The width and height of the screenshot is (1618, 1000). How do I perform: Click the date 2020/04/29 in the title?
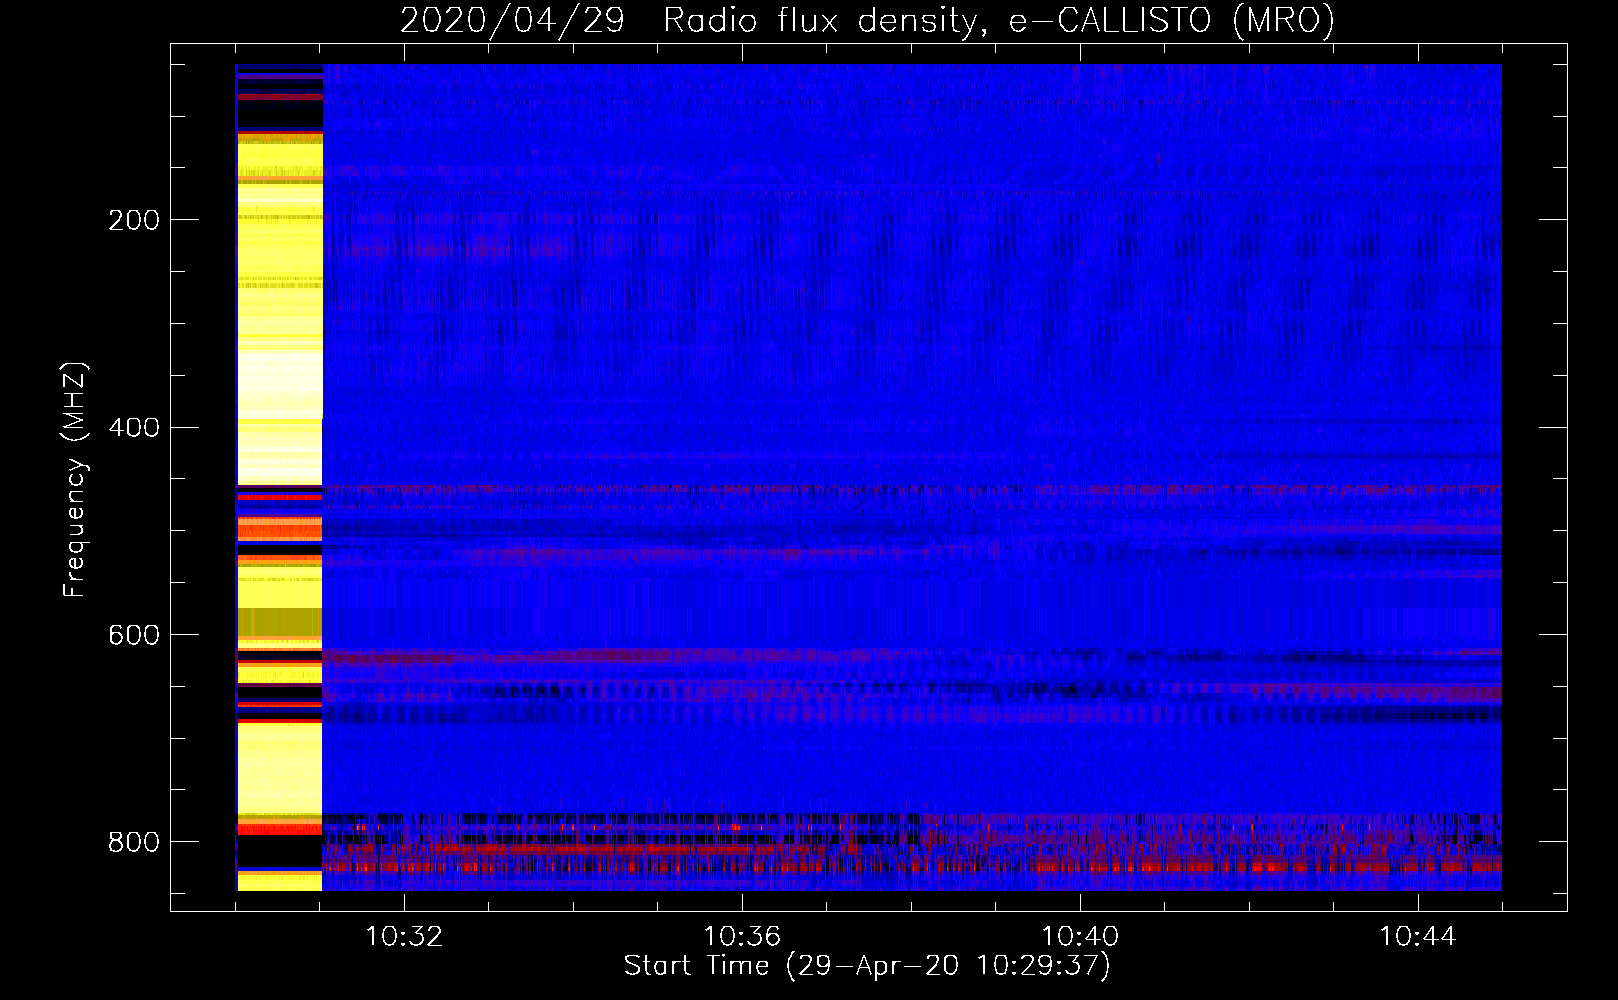(x=512, y=21)
